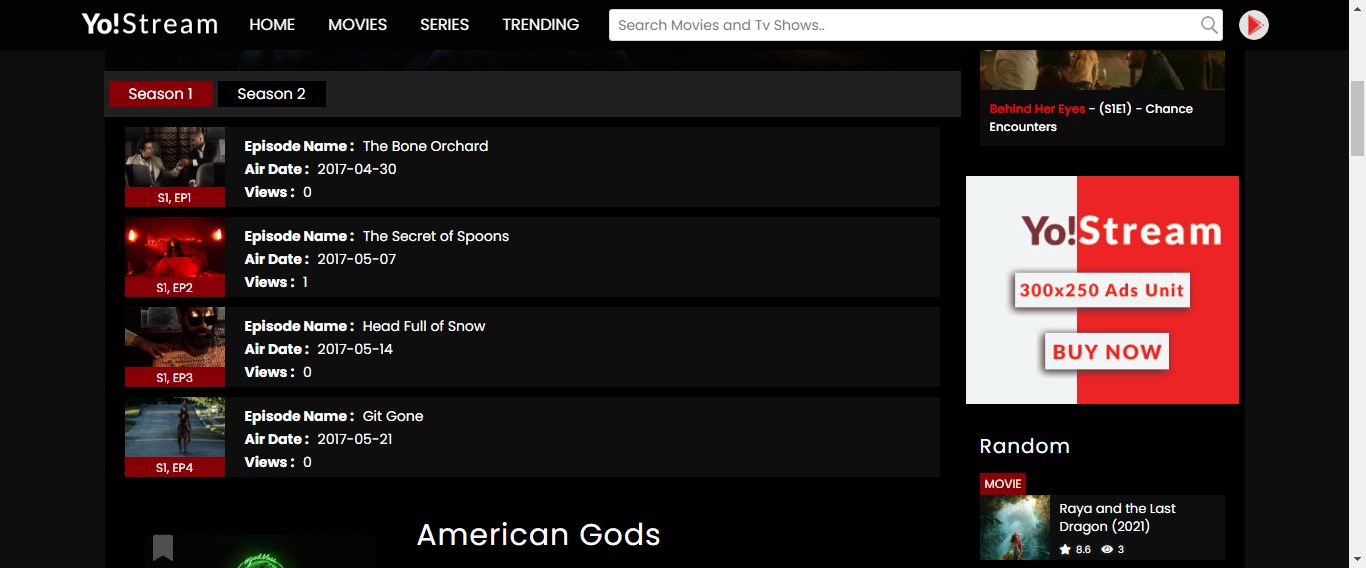Image resolution: width=1366 pixels, height=568 pixels.
Task: Click the S1, EP2 red label
Action: (175, 288)
